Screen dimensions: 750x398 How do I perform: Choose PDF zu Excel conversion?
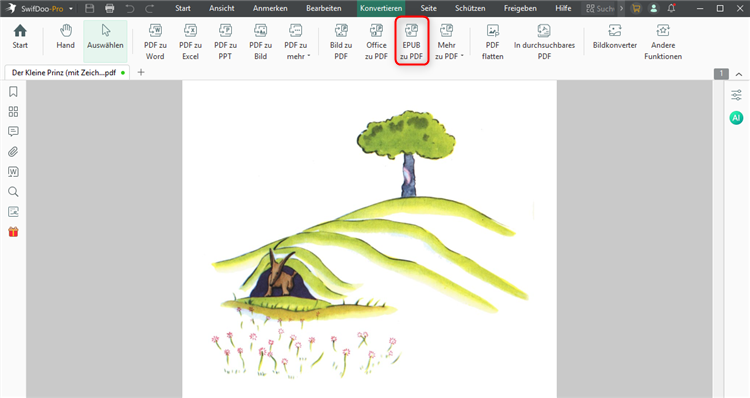coord(190,42)
